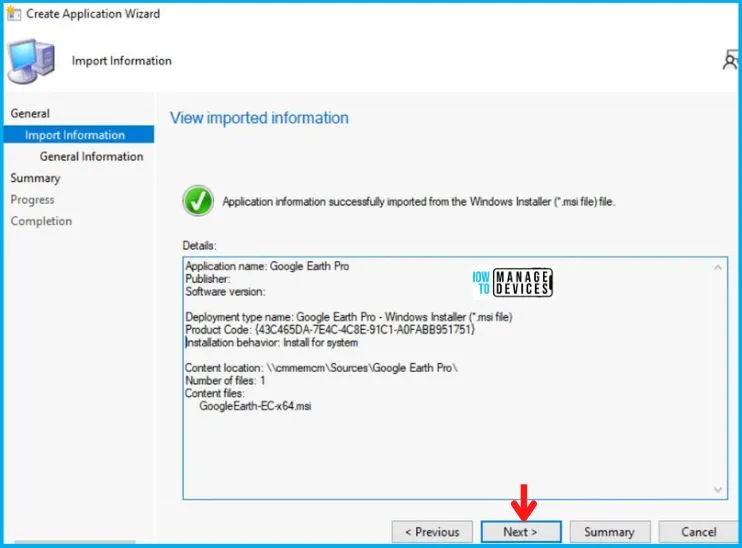The width and height of the screenshot is (742, 548).
Task: Click inside the Details text box
Action: (455, 378)
